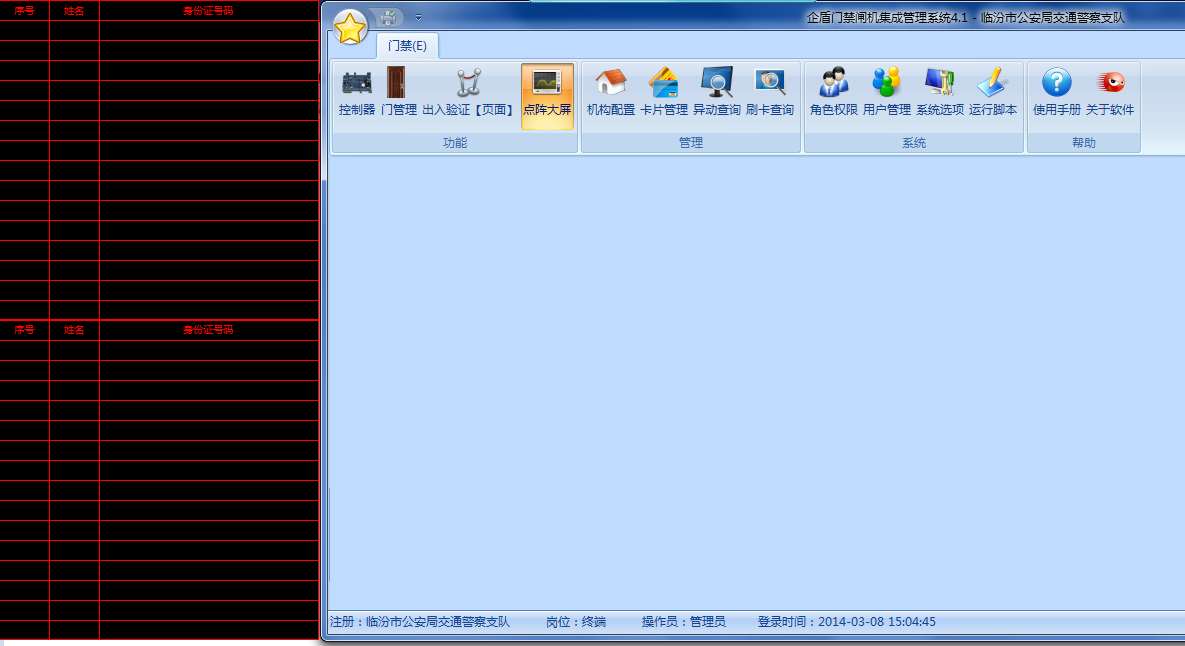The width and height of the screenshot is (1185, 646).
Task: Open 门管理 door management
Action: 398,93
